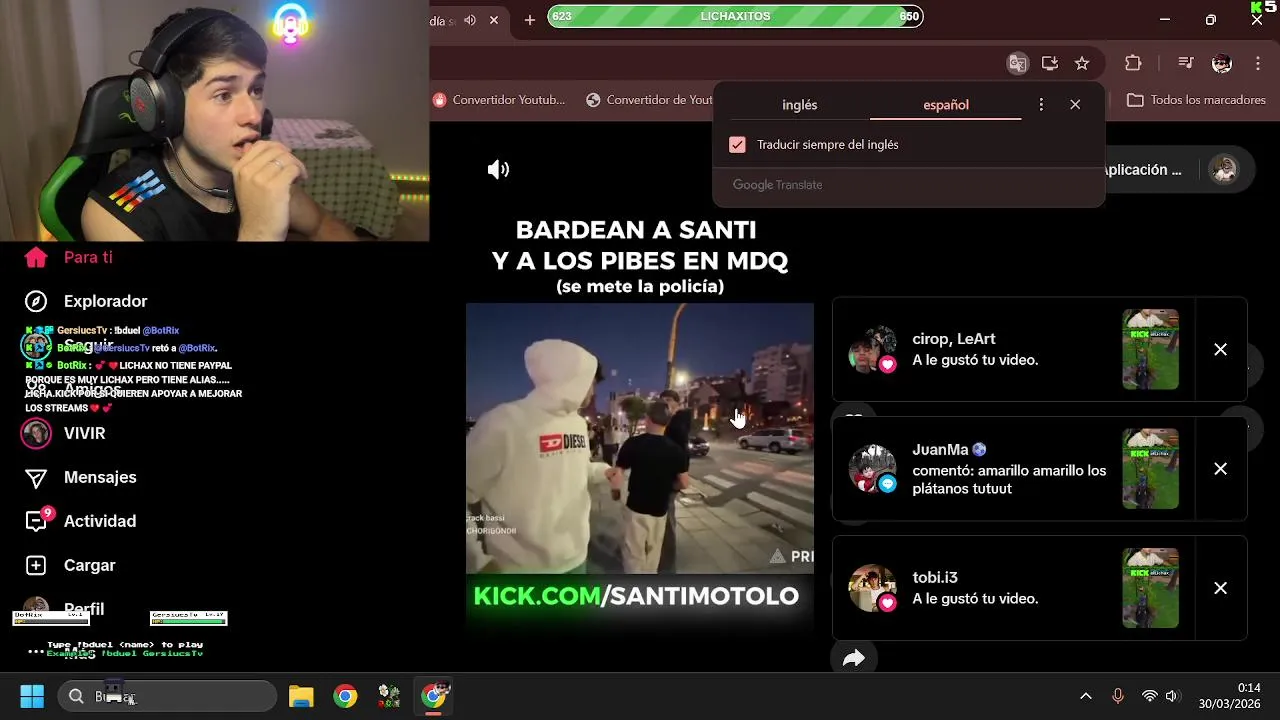The width and height of the screenshot is (1280, 720).
Task: Open the Wi-Fi network tray icon
Action: tap(1150, 696)
